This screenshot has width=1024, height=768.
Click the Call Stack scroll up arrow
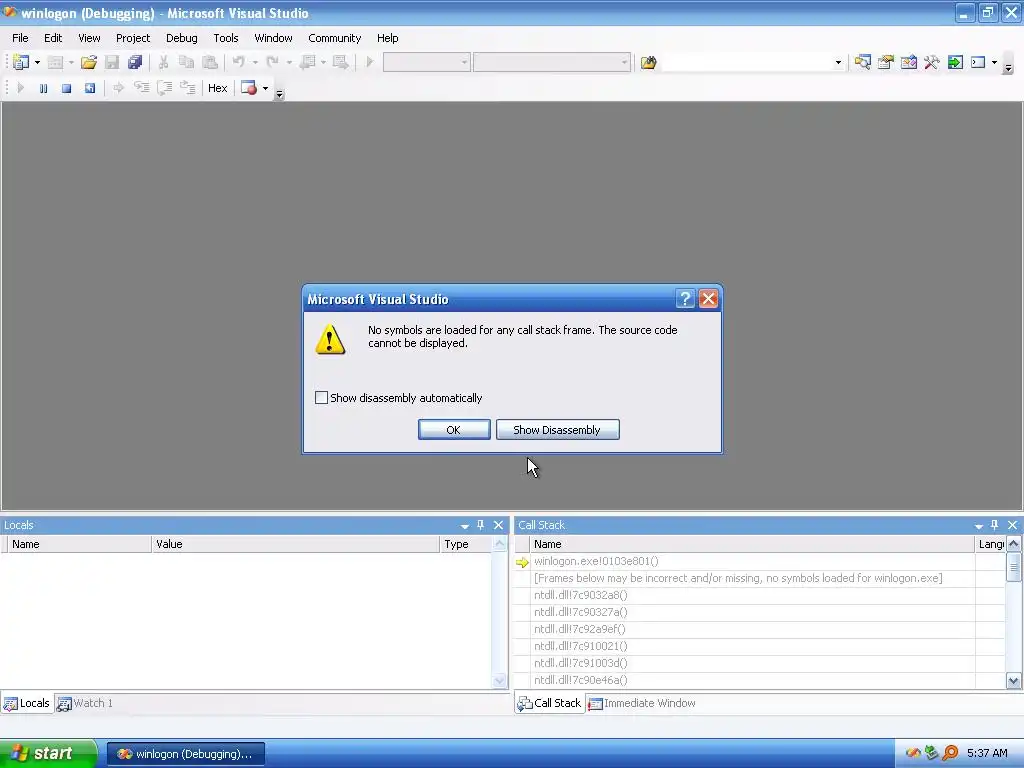[x=1013, y=543]
